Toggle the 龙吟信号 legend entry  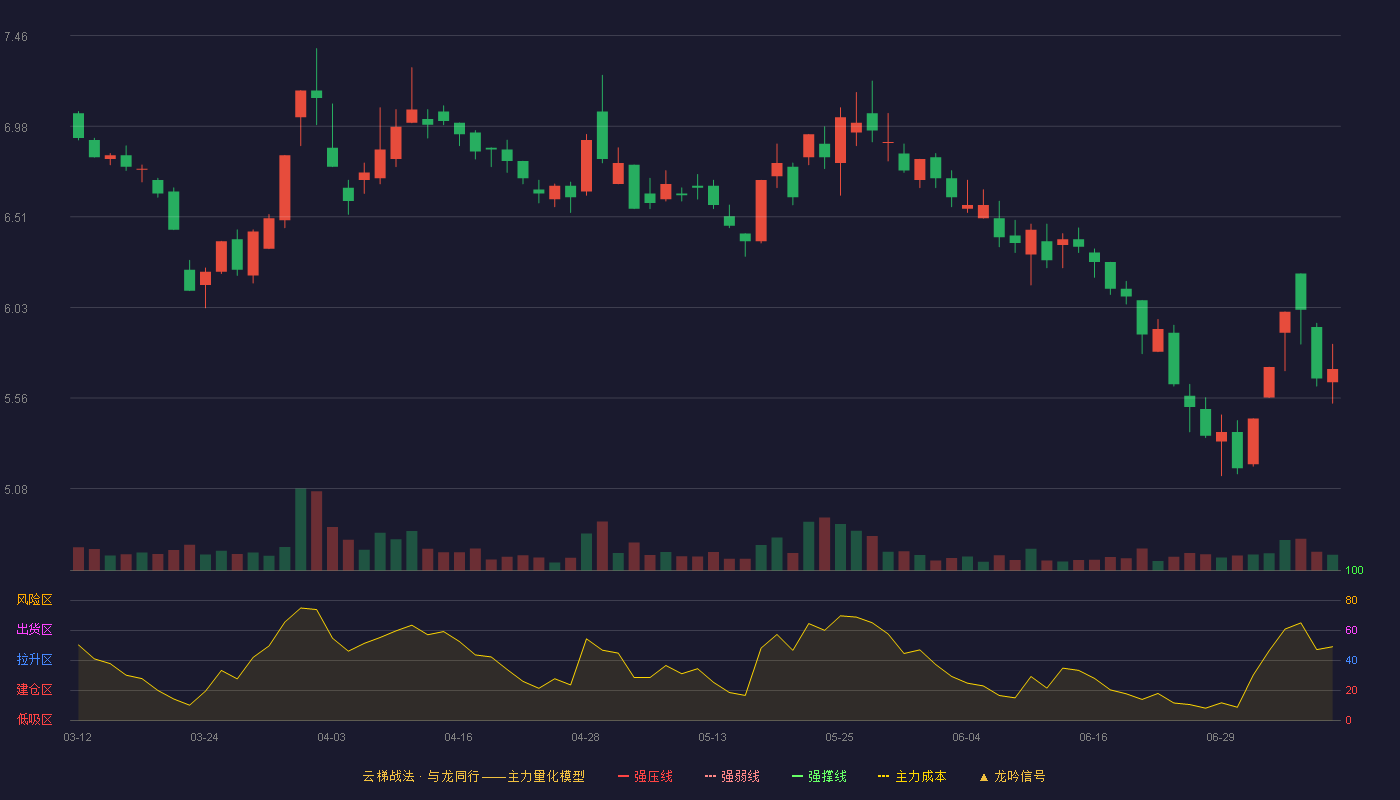point(1012,776)
